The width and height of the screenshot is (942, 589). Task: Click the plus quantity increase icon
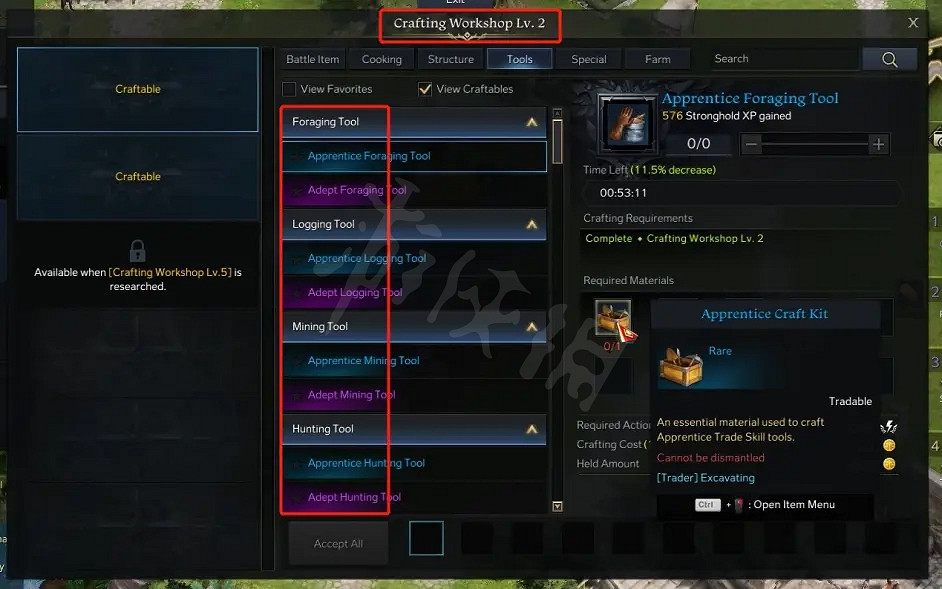878,144
